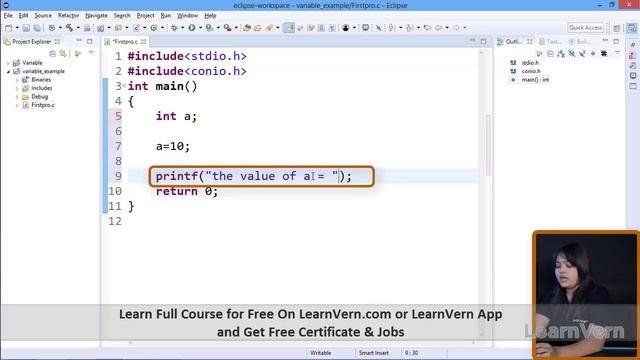Image resolution: width=640 pixels, height=360 pixels.
Task: Open the Source menu
Action: tap(43, 16)
